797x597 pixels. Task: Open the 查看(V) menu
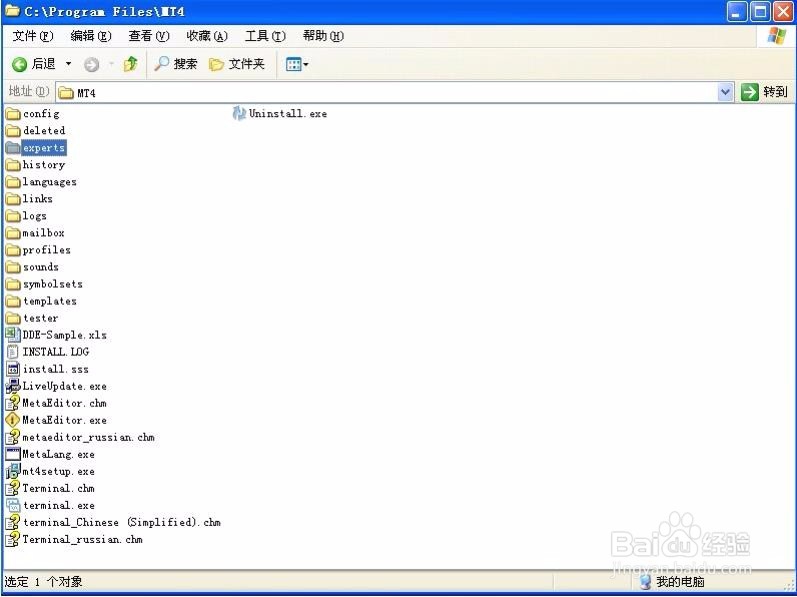point(148,36)
